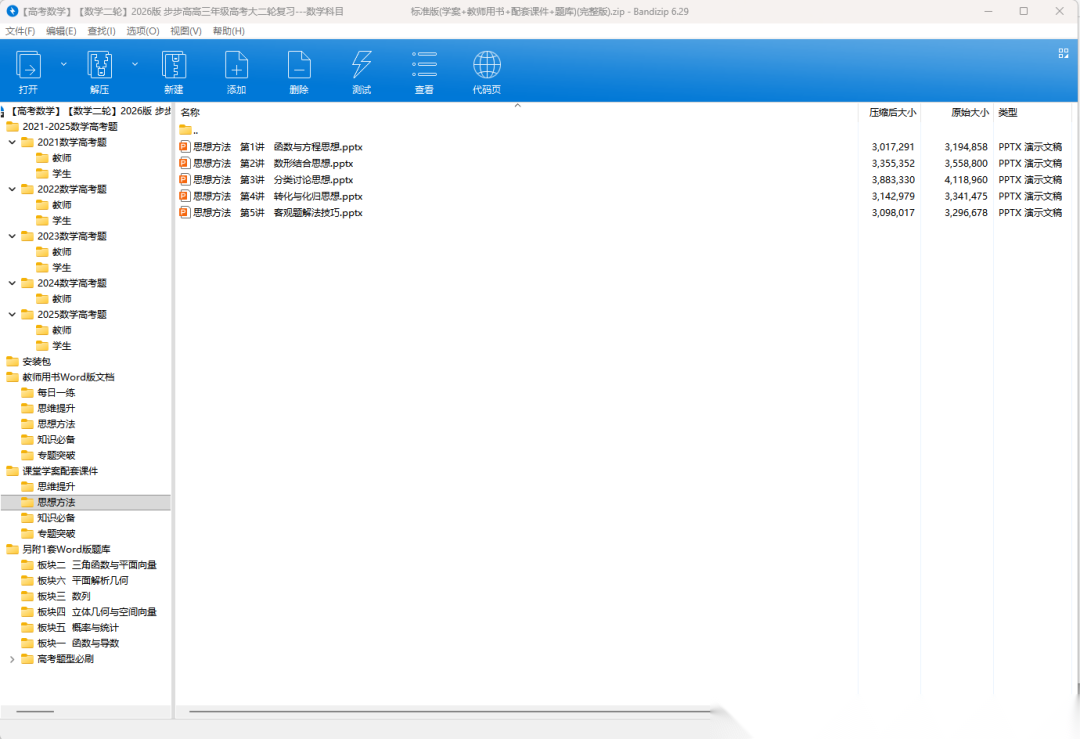Click the 新建 (New archive) icon
The height and width of the screenshot is (739, 1080).
[174, 67]
